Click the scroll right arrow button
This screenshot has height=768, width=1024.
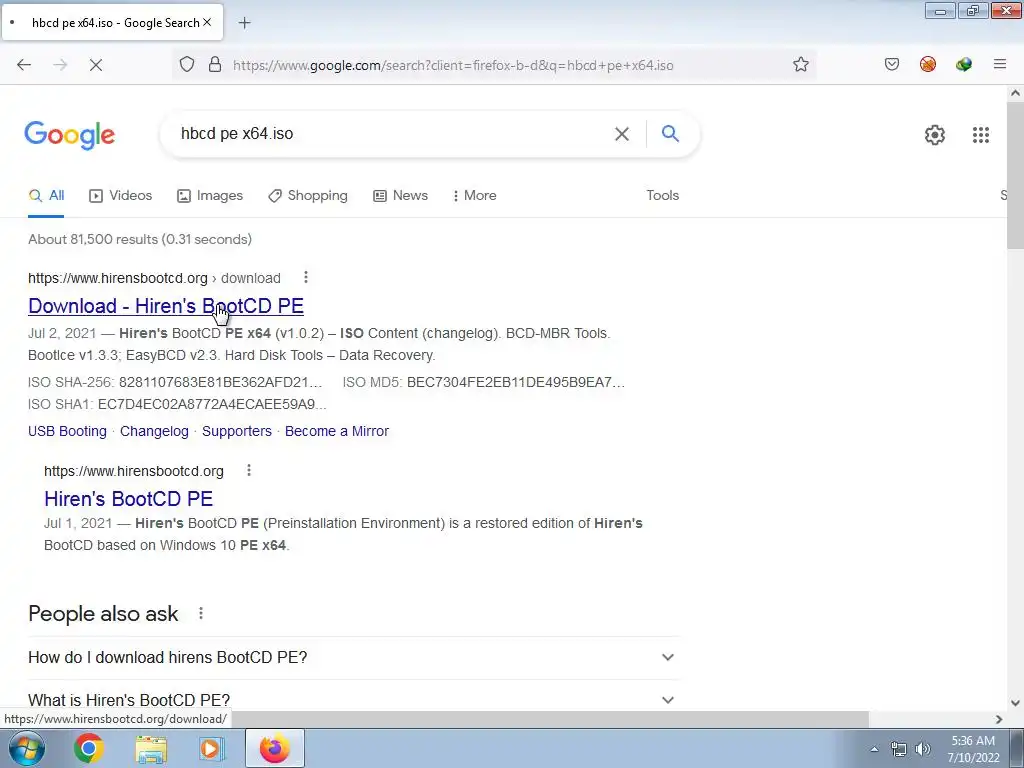pos(999,719)
